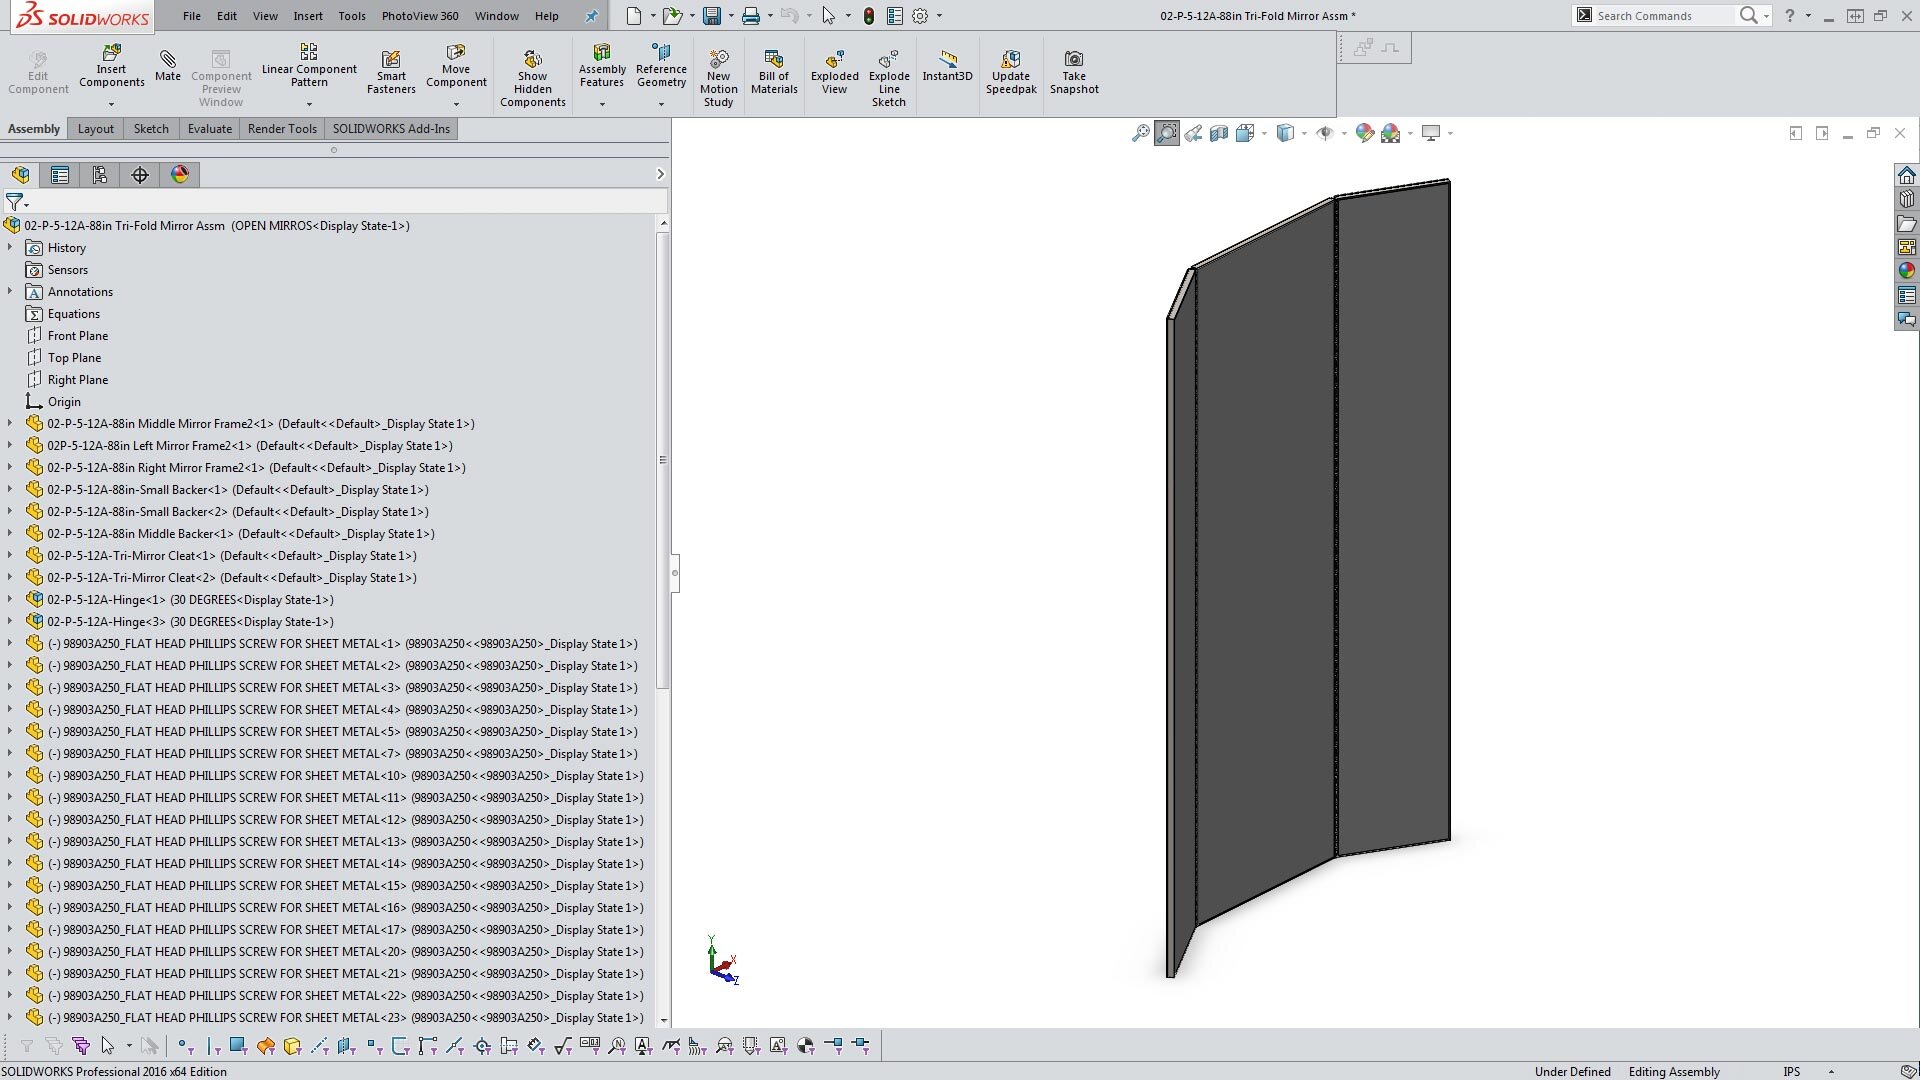Switch to the Layout tab
The width and height of the screenshot is (1920, 1080).
click(96, 128)
